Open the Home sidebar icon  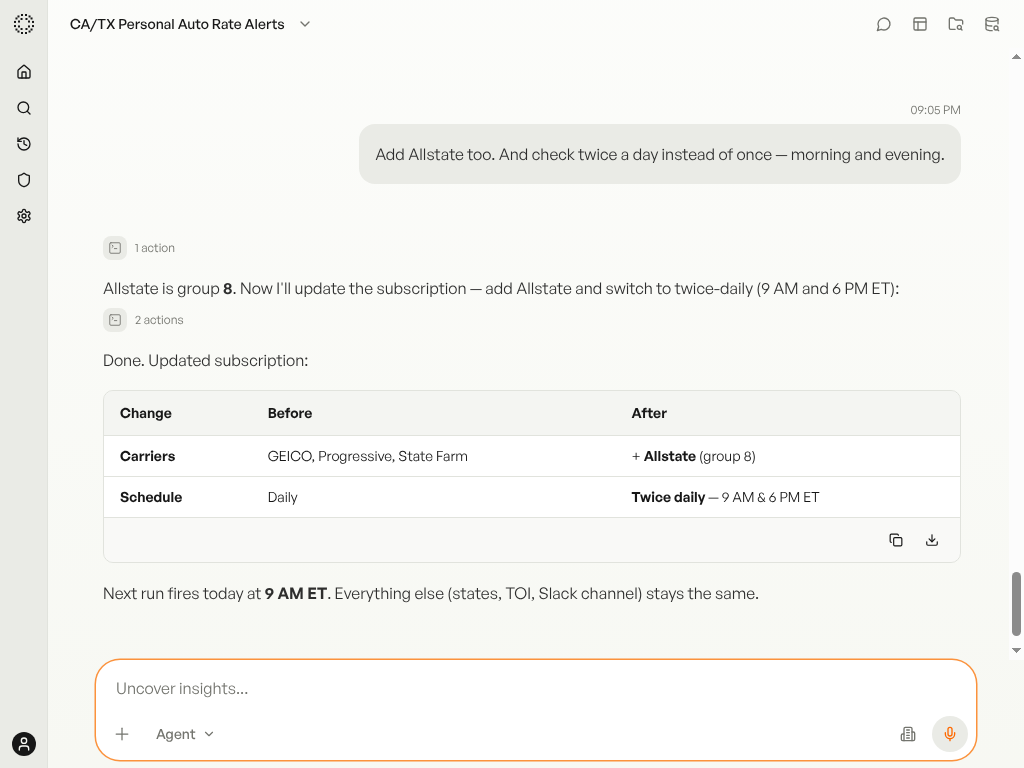[24, 72]
